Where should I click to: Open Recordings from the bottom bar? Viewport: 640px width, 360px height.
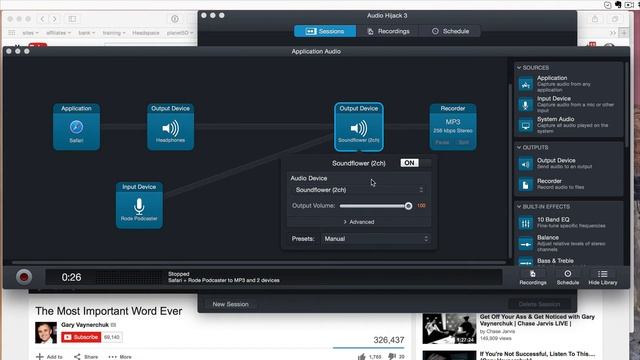(x=533, y=278)
